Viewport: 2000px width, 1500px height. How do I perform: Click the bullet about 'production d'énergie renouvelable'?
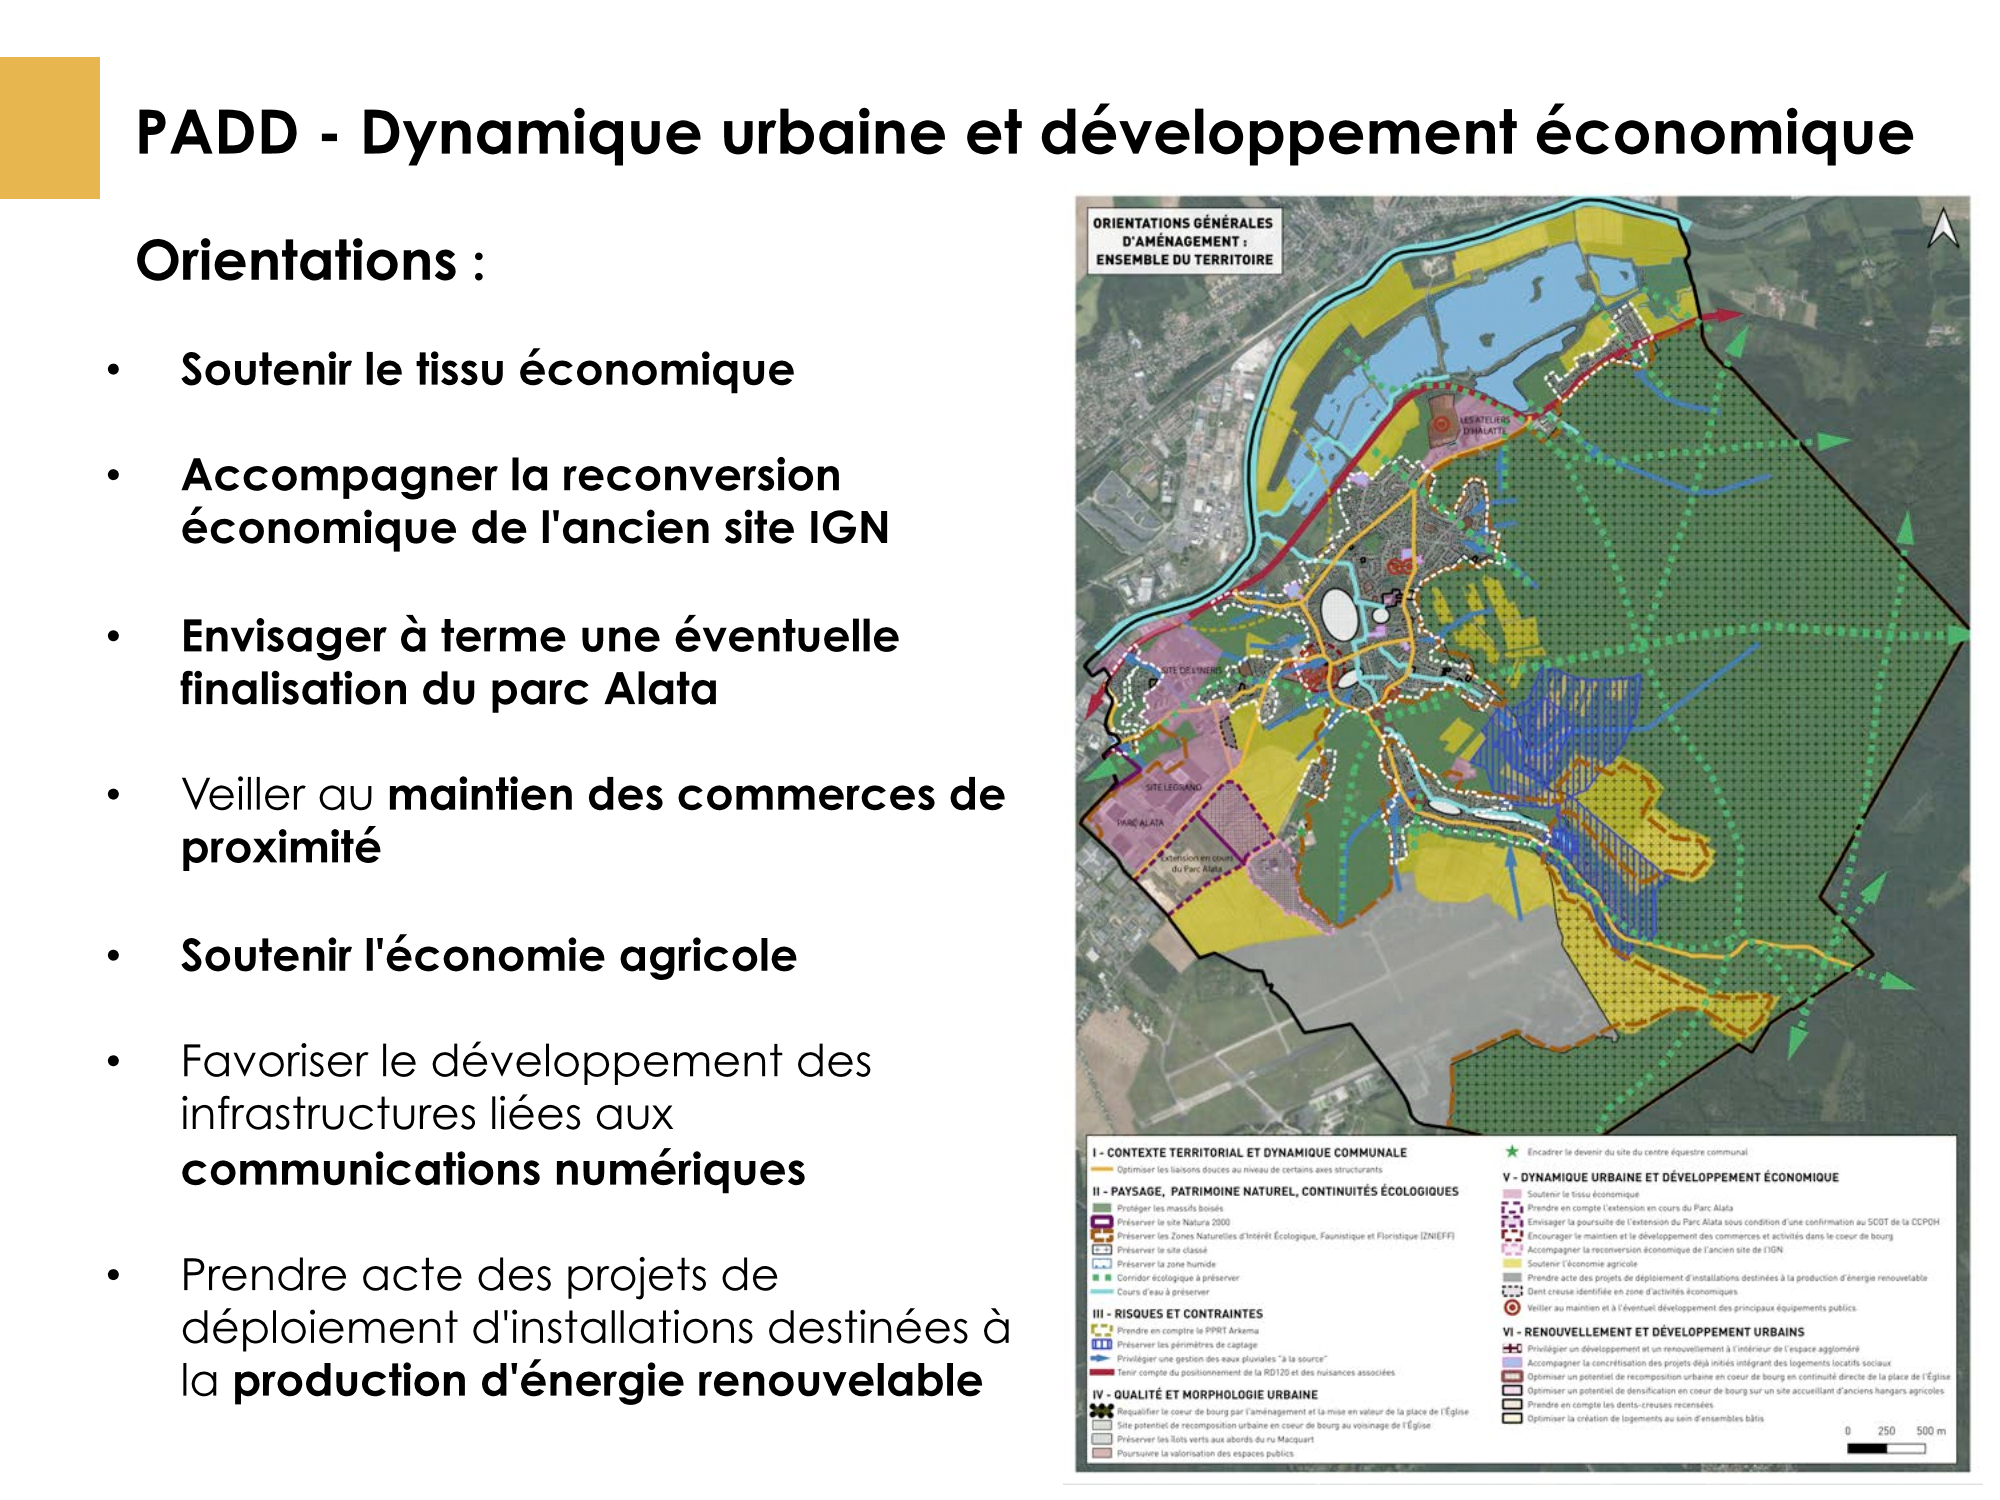(596, 1328)
